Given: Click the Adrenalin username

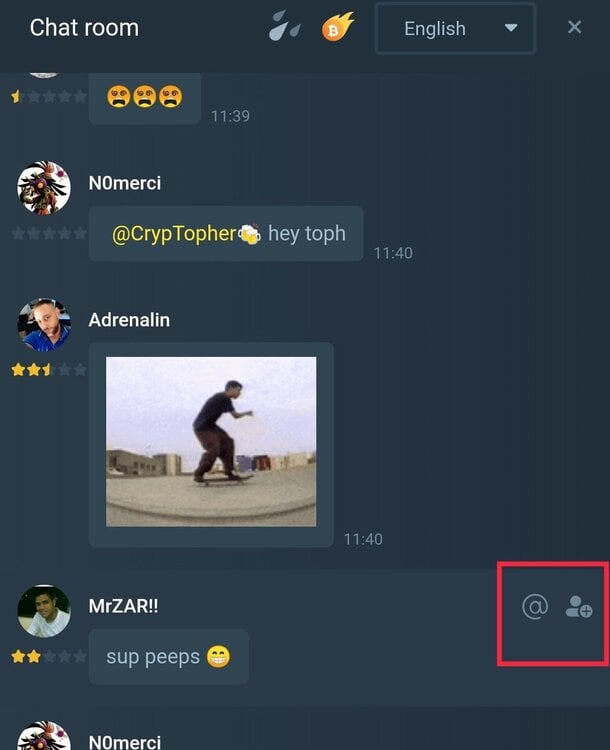Looking at the screenshot, I should click(x=129, y=320).
